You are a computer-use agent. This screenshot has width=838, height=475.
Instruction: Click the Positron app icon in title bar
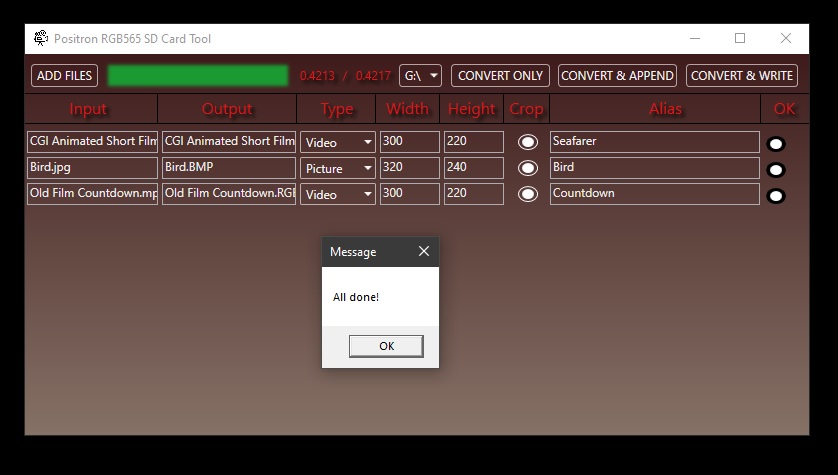click(x=41, y=38)
